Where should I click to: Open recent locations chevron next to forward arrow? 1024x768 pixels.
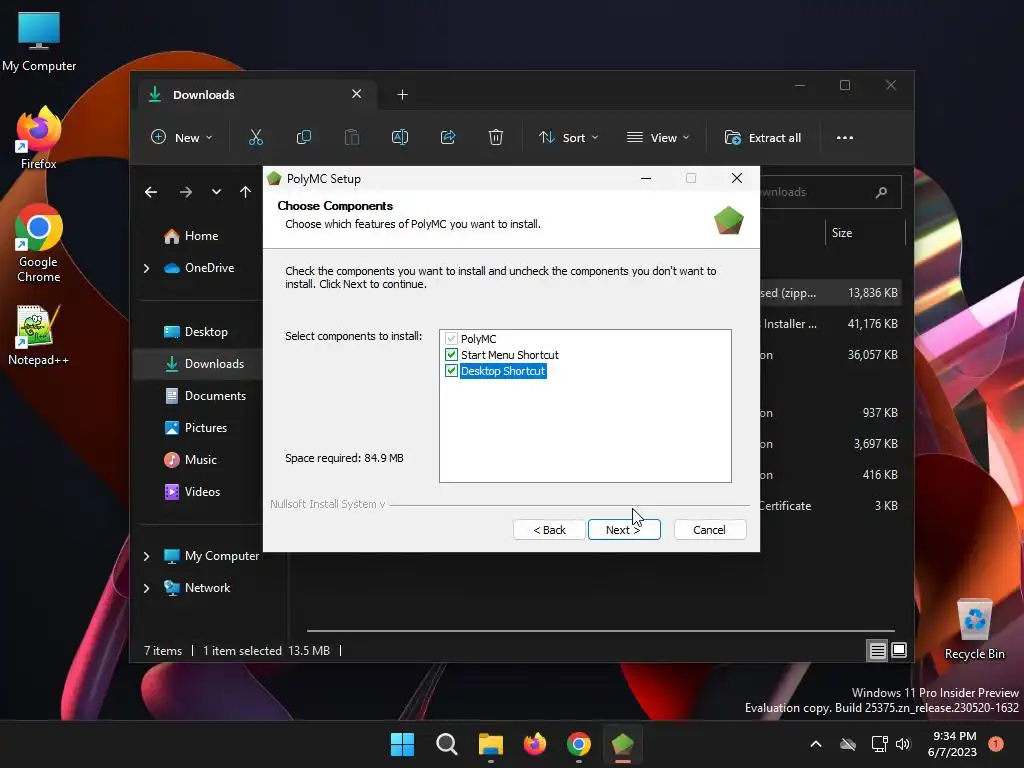tap(216, 192)
